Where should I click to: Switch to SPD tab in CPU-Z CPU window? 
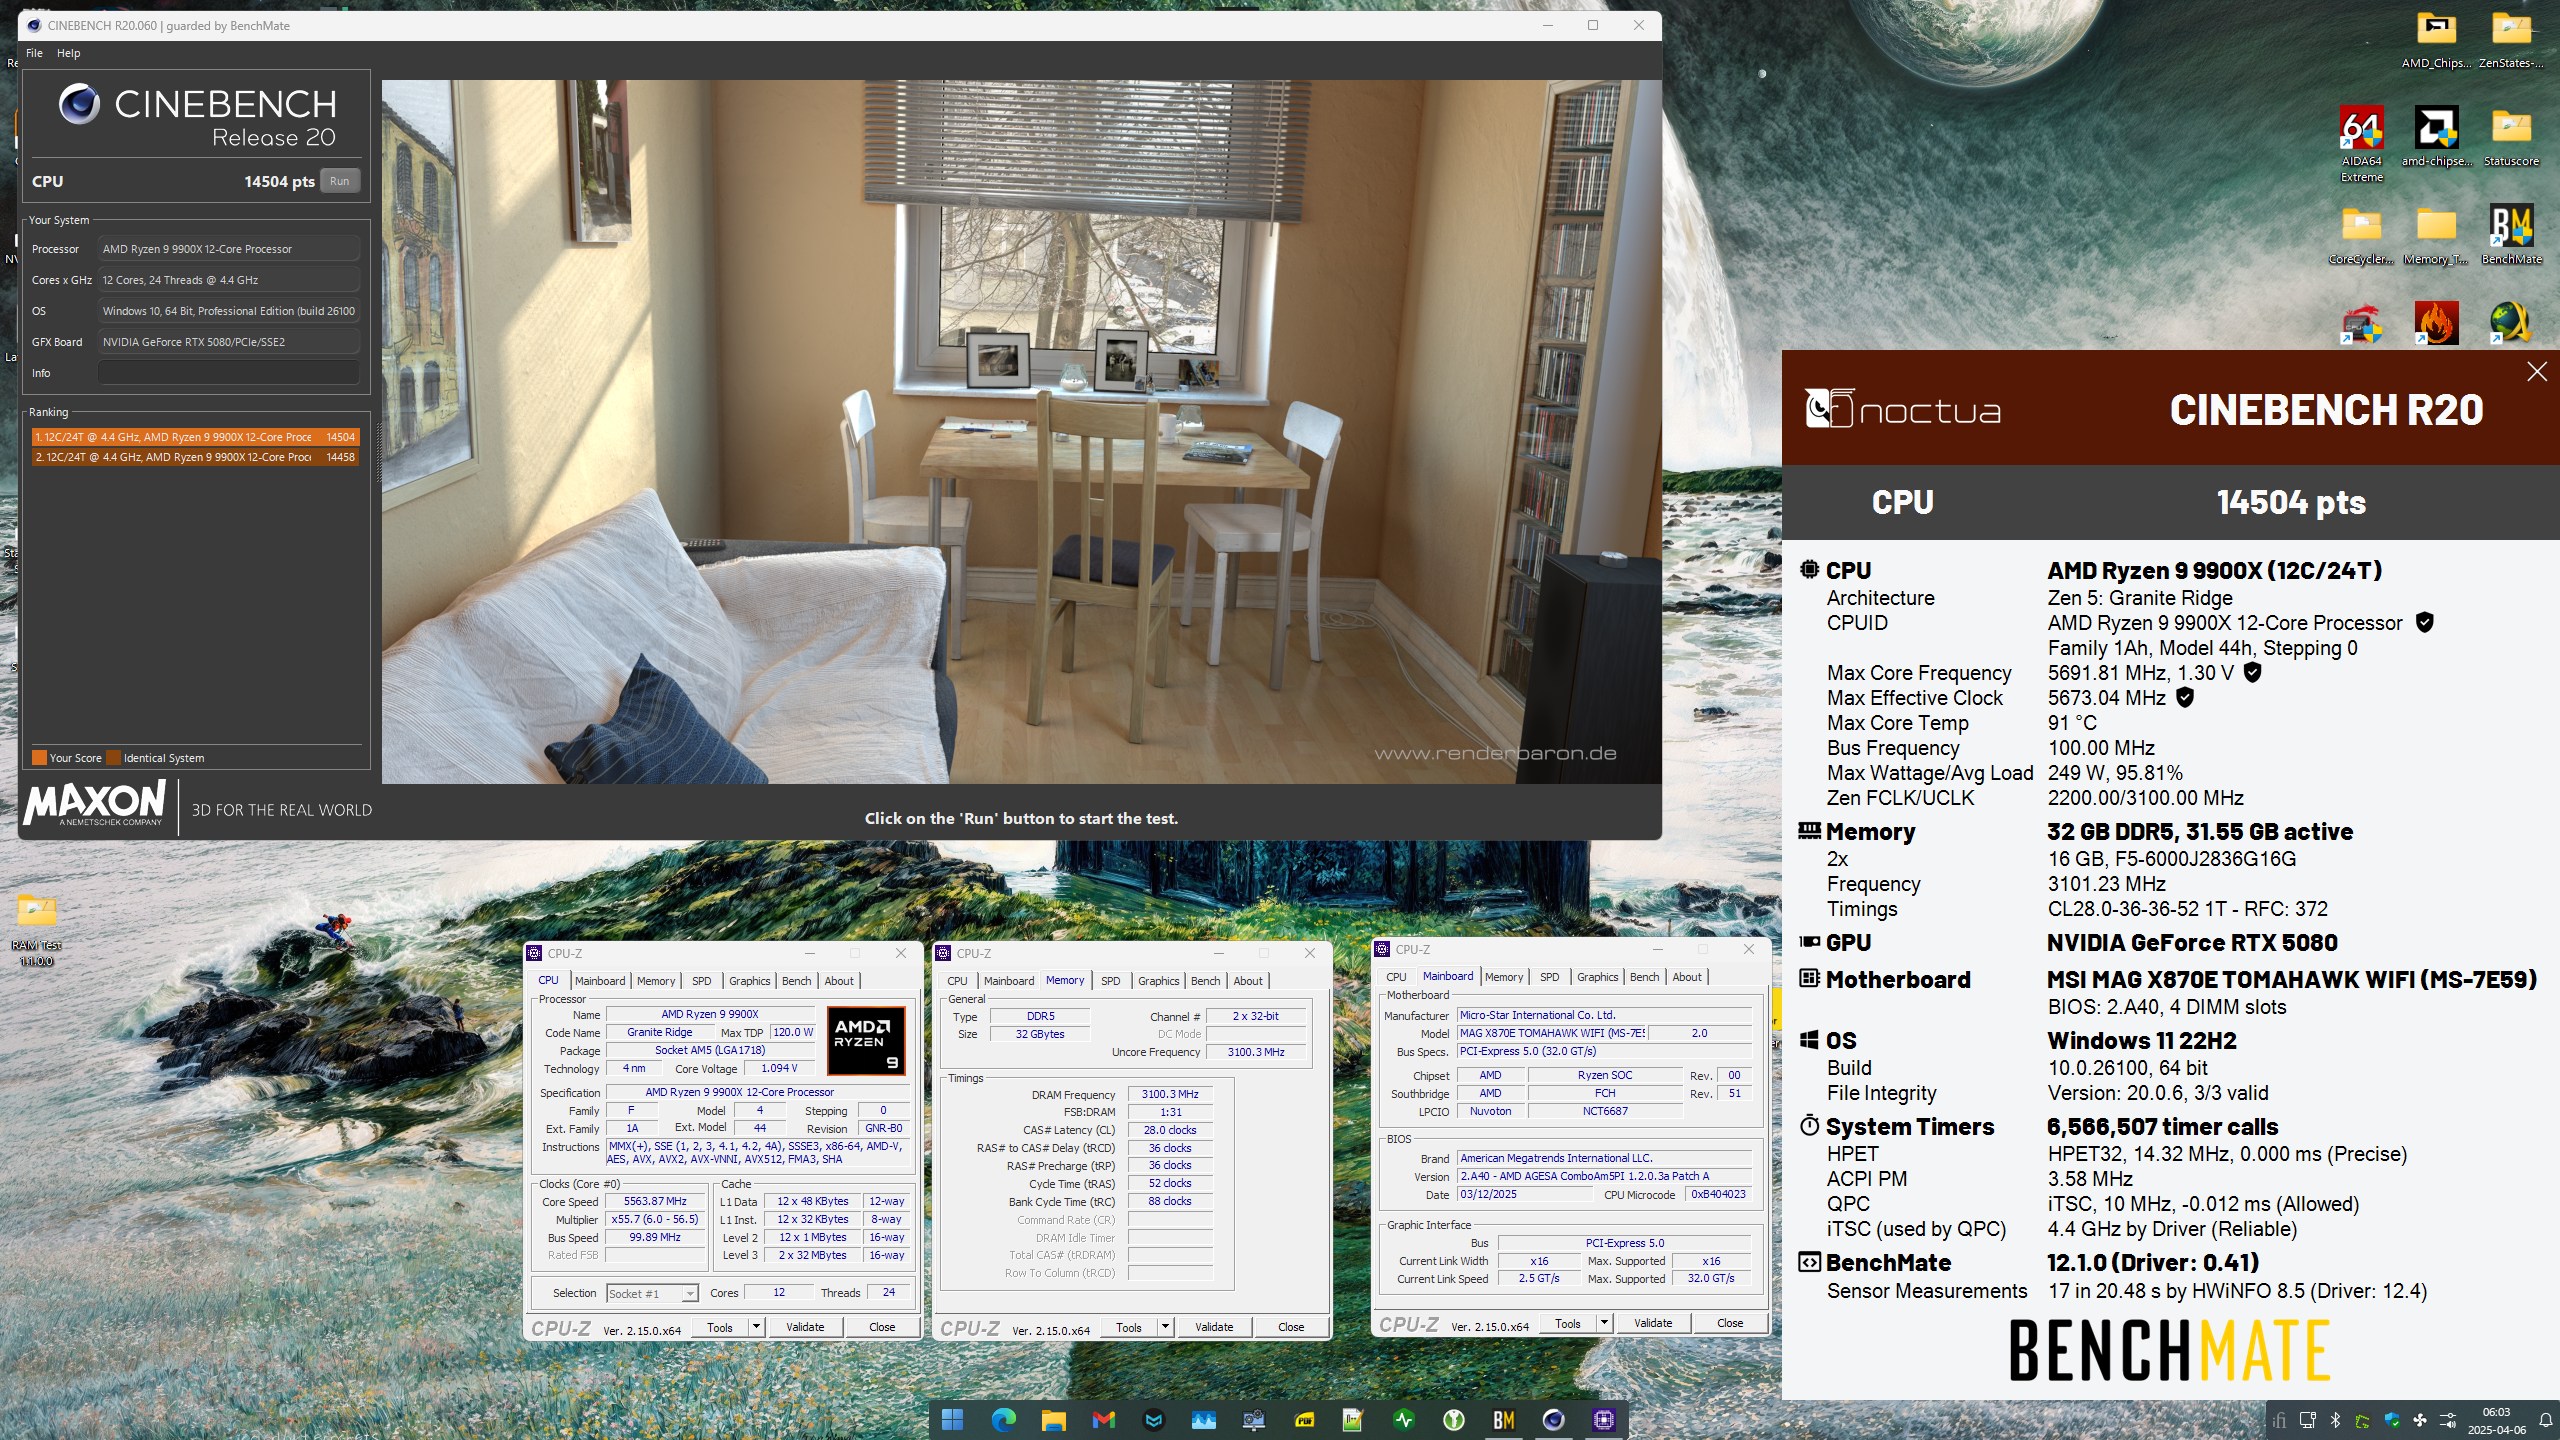[702, 981]
